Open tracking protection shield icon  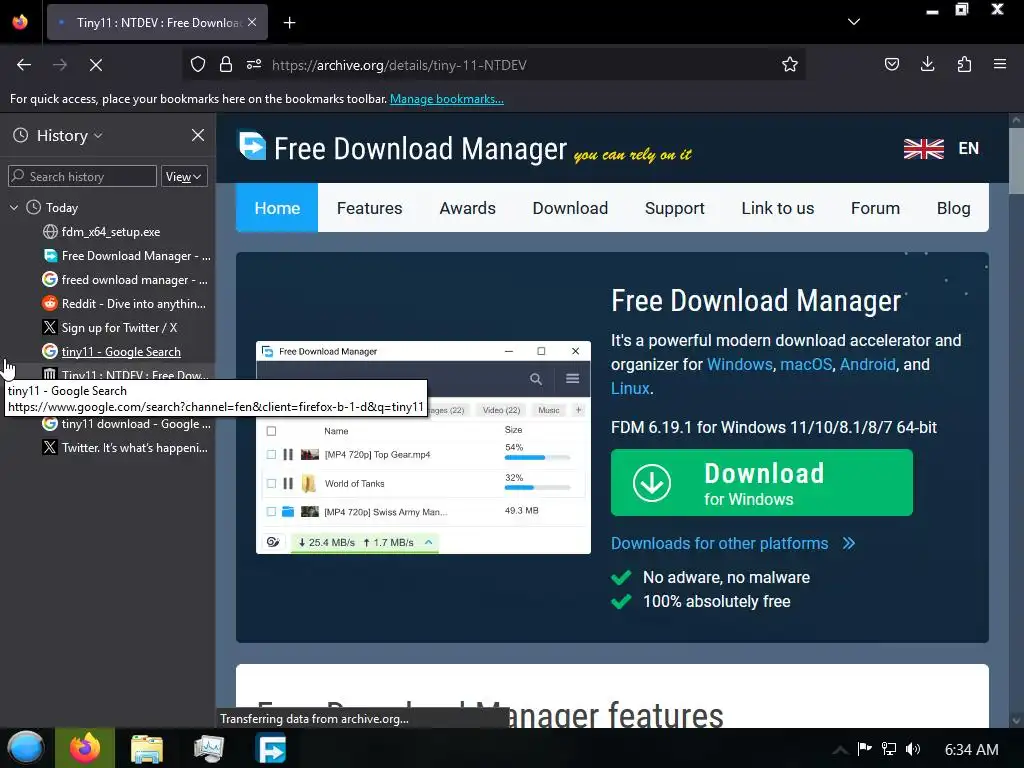198,65
